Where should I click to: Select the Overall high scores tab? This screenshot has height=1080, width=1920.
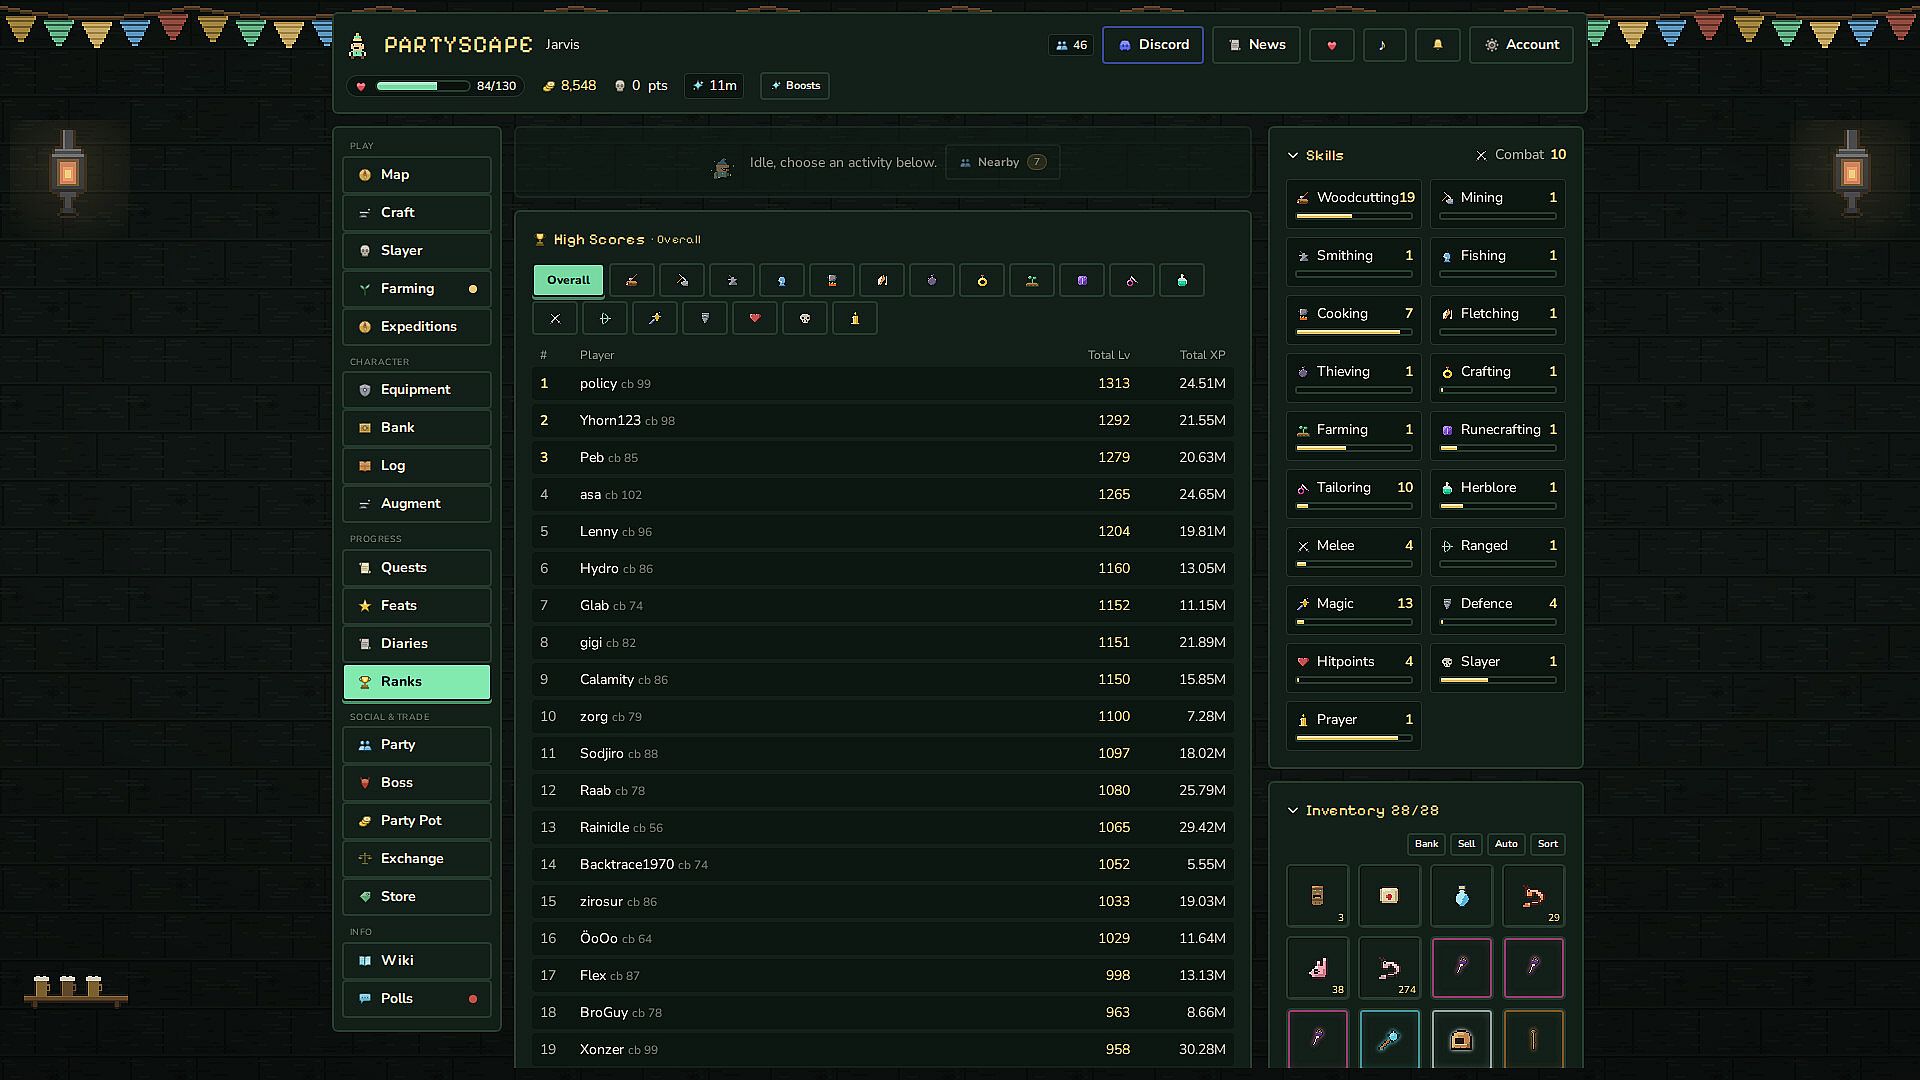pyautogui.click(x=568, y=281)
